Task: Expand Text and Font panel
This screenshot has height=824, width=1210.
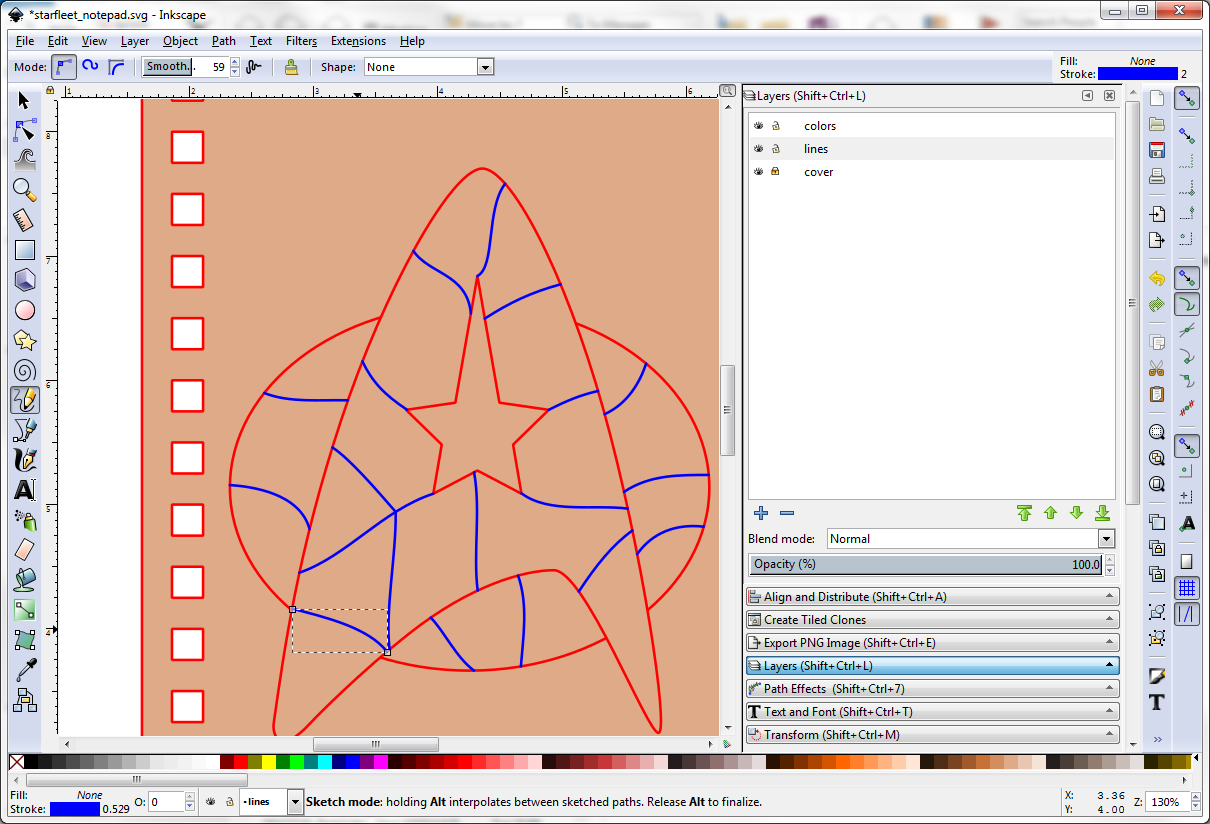Action: coord(932,712)
